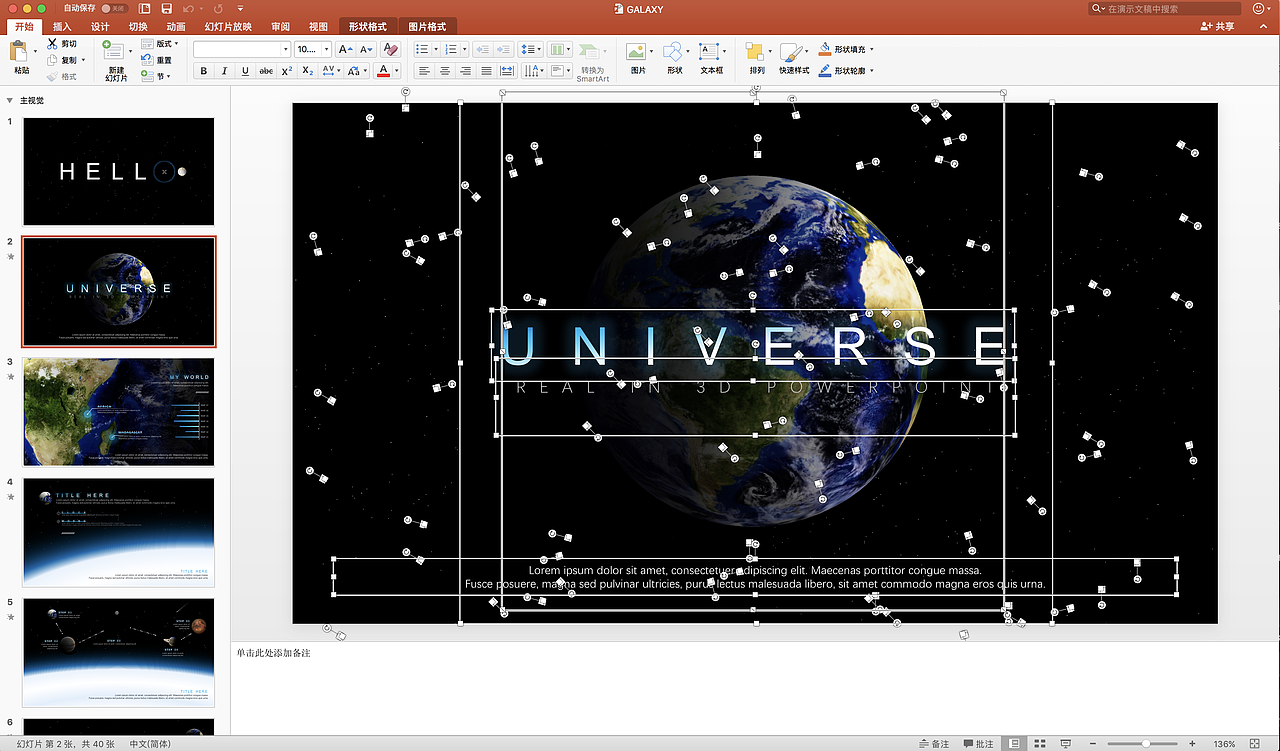Viewport: 1280px width, 751px height.
Task: Toggle Bold formatting
Action: [204, 71]
